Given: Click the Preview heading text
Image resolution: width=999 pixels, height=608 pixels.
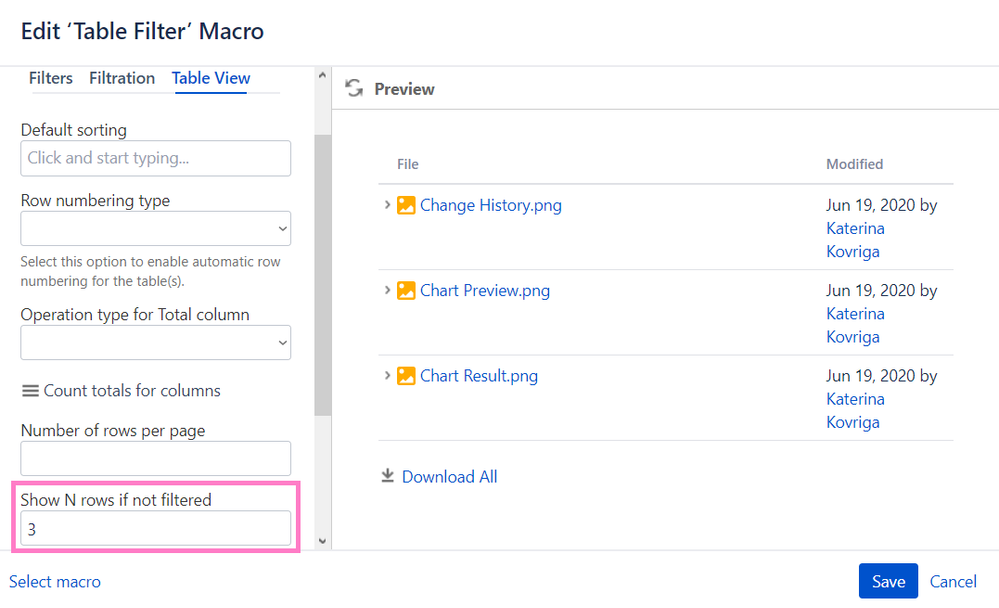Looking at the screenshot, I should point(404,89).
